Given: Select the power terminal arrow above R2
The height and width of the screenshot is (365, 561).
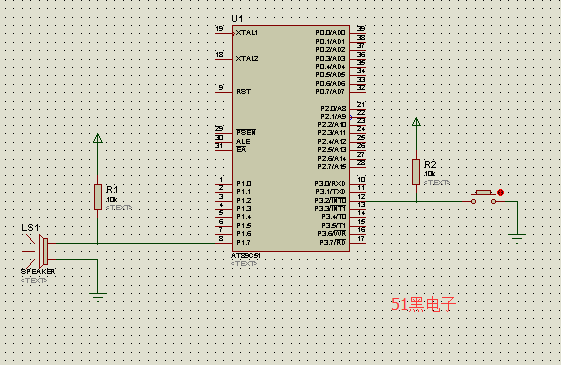Looking at the screenshot, I should coord(416,122).
